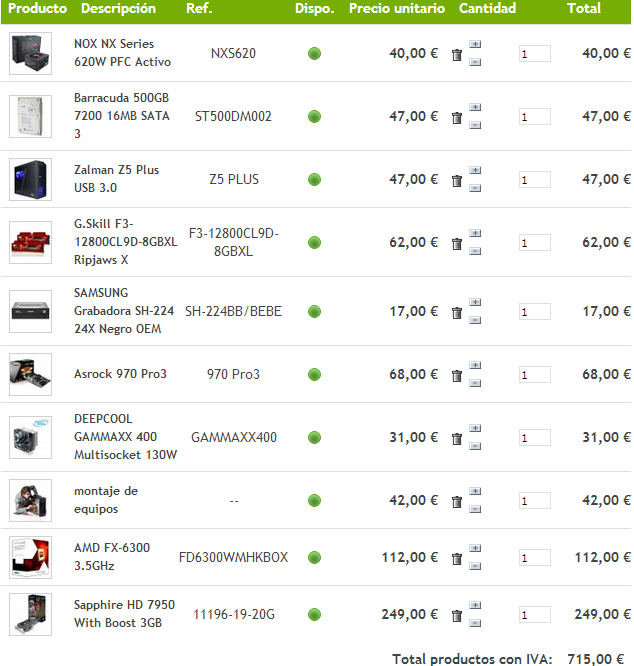634x666 pixels.
Task: Click the quantity field for Asrock 970 Pro3
Action: coord(535,375)
